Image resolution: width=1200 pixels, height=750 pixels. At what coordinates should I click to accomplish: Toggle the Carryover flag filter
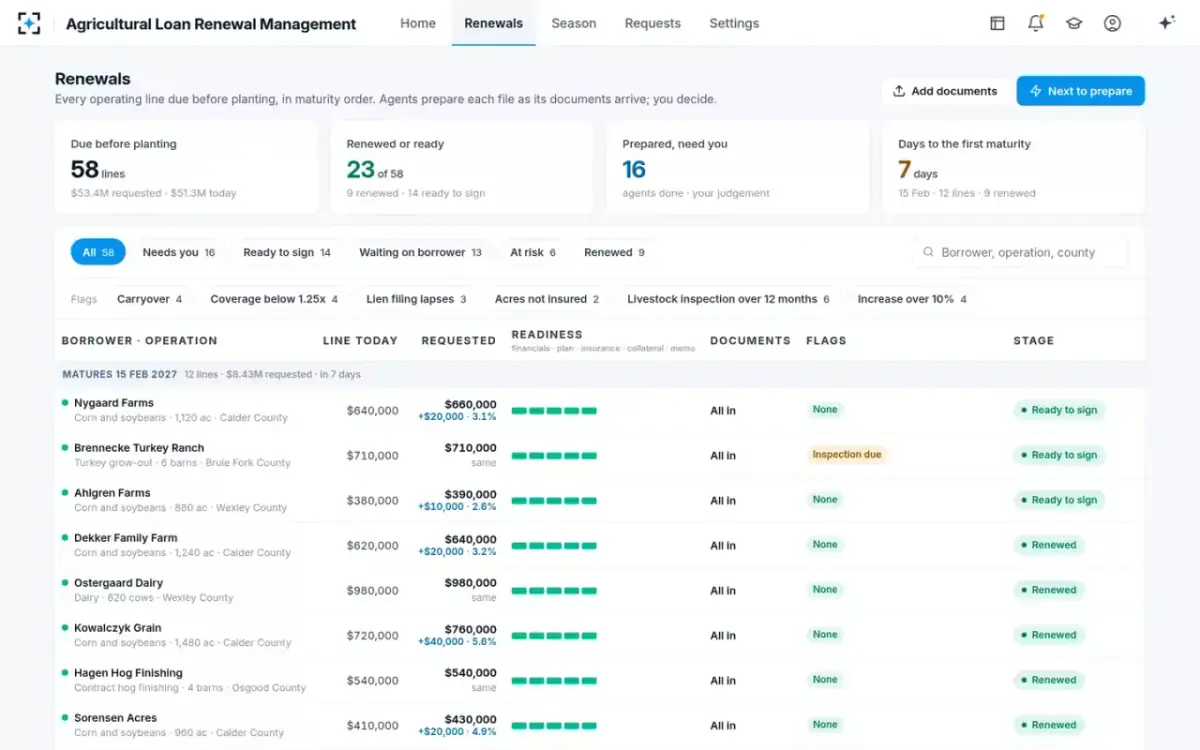click(150, 299)
